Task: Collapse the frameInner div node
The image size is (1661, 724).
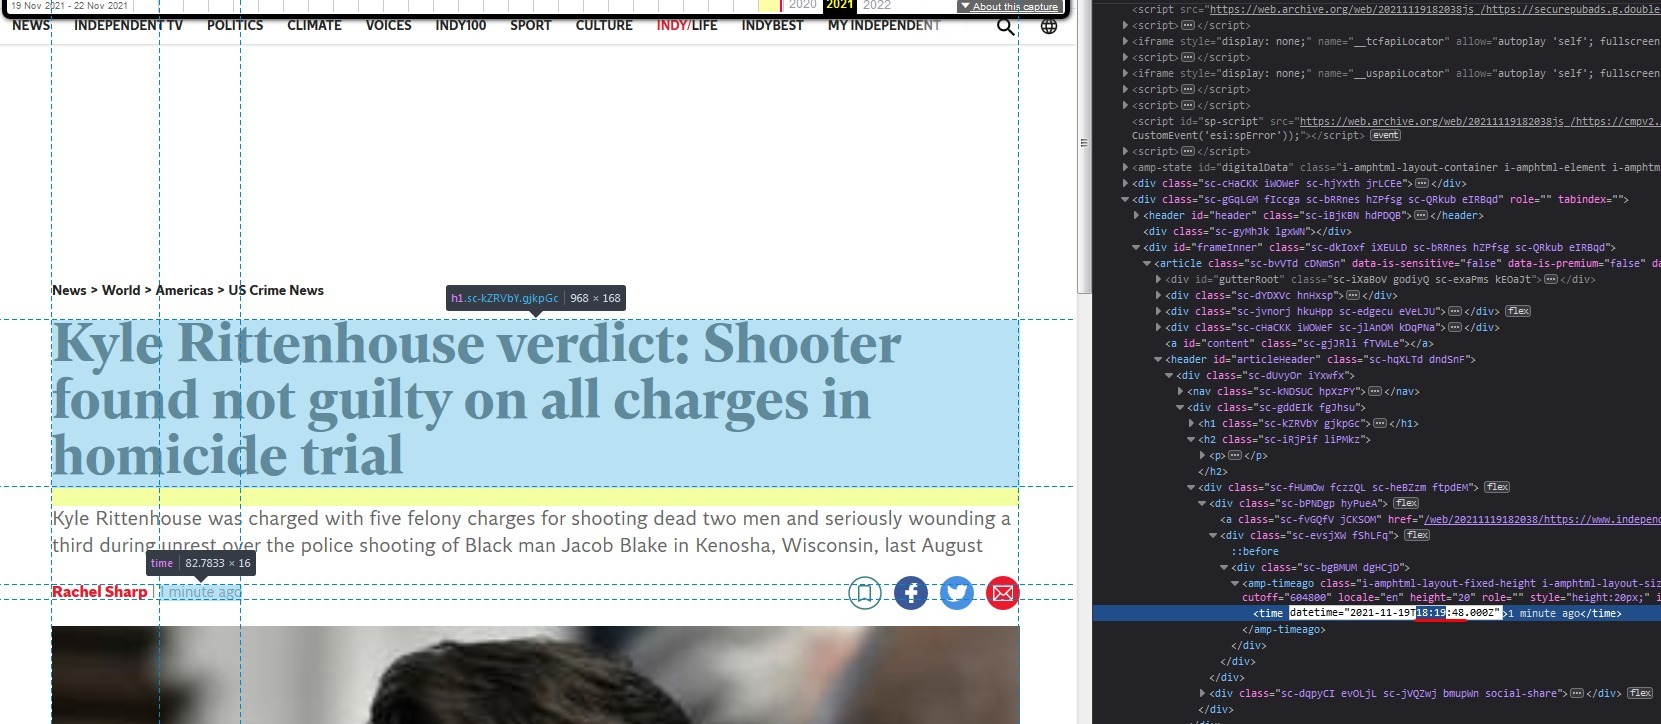Action: click(1136, 247)
